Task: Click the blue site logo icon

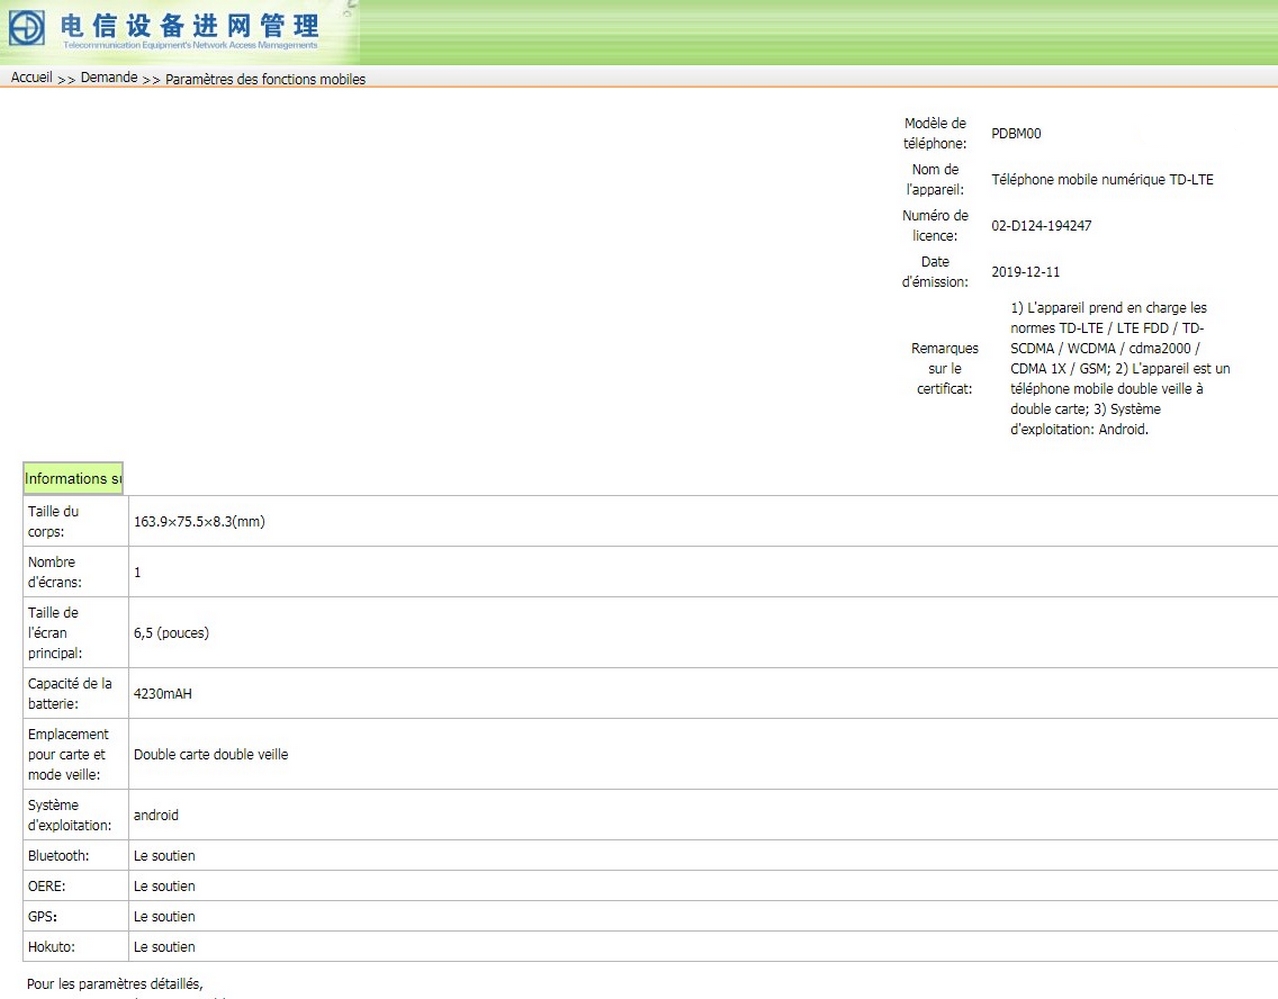Action: pos(27,28)
